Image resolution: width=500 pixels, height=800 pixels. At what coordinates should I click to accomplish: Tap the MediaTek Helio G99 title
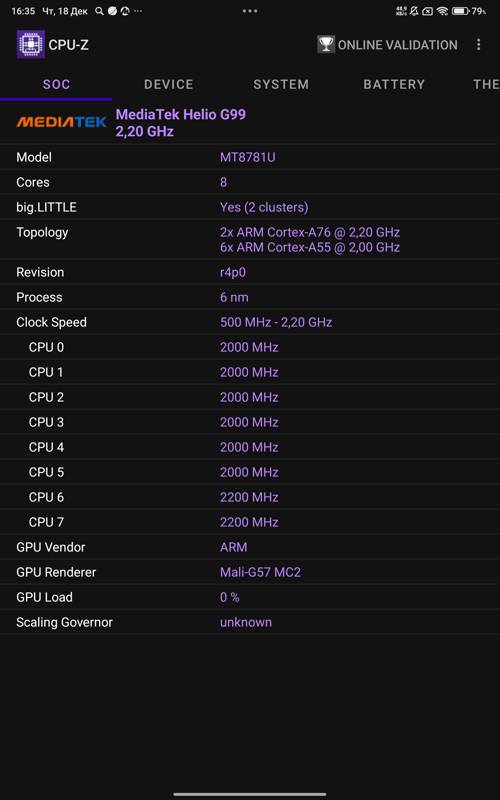point(181,114)
